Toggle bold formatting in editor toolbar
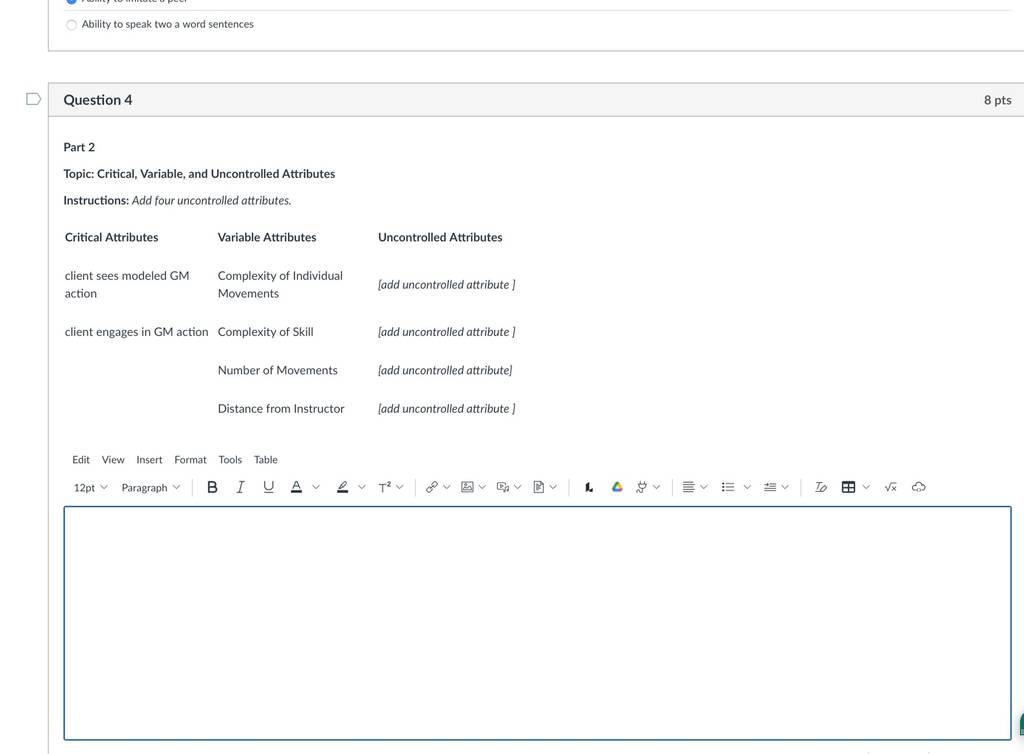The image size is (1024, 754). [212, 487]
